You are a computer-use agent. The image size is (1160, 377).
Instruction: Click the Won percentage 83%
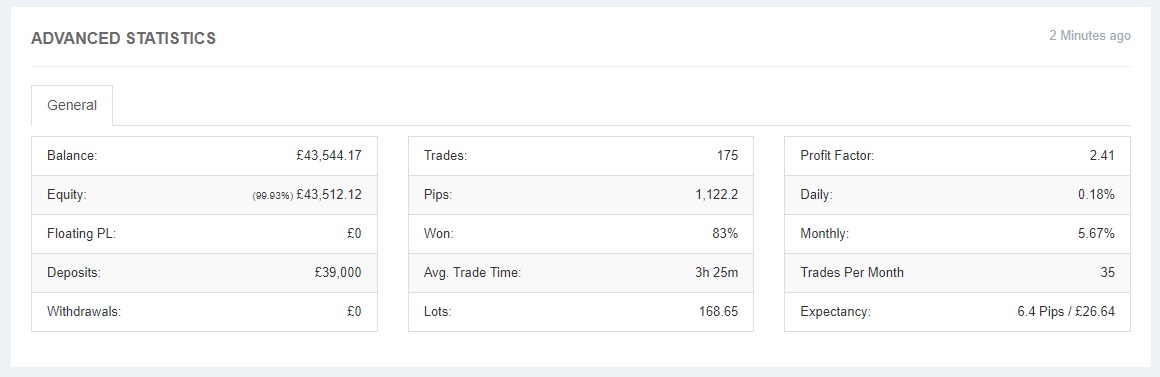click(725, 234)
